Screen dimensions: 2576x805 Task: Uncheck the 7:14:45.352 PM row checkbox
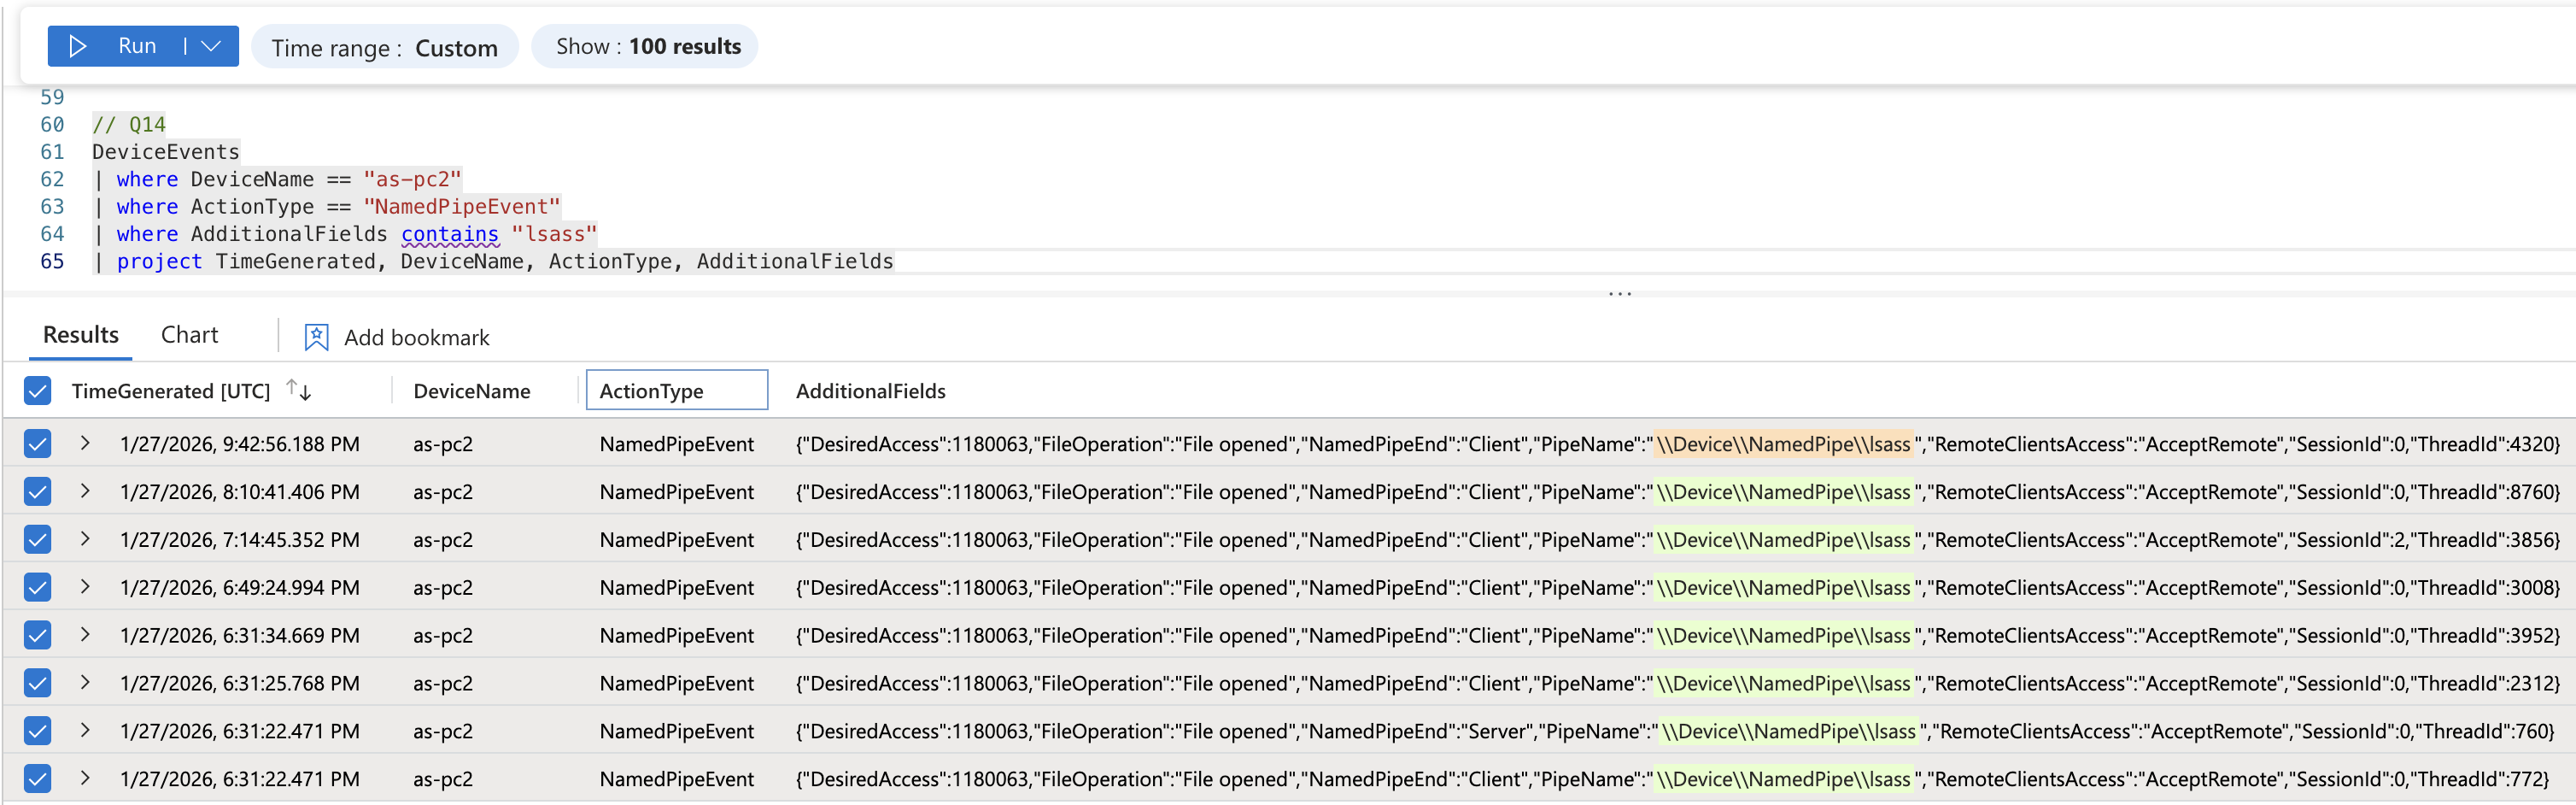(38, 539)
